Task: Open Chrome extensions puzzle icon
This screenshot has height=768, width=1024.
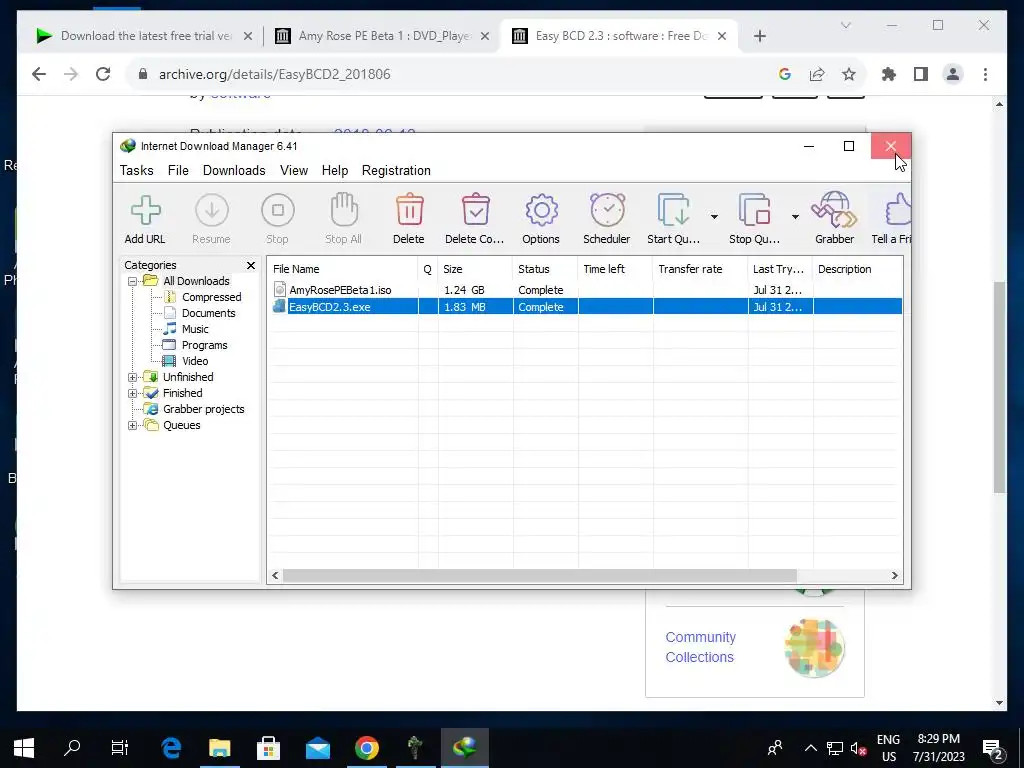Action: click(x=888, y=74)
